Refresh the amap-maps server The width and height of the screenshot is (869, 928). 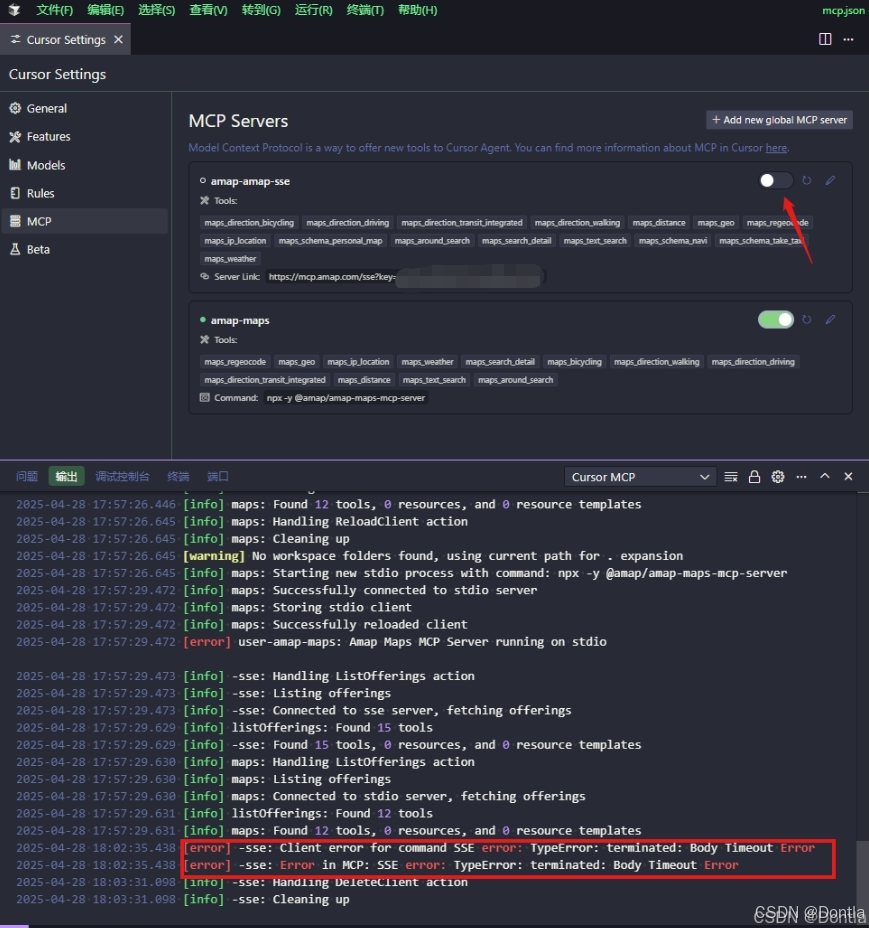point(806,320)
